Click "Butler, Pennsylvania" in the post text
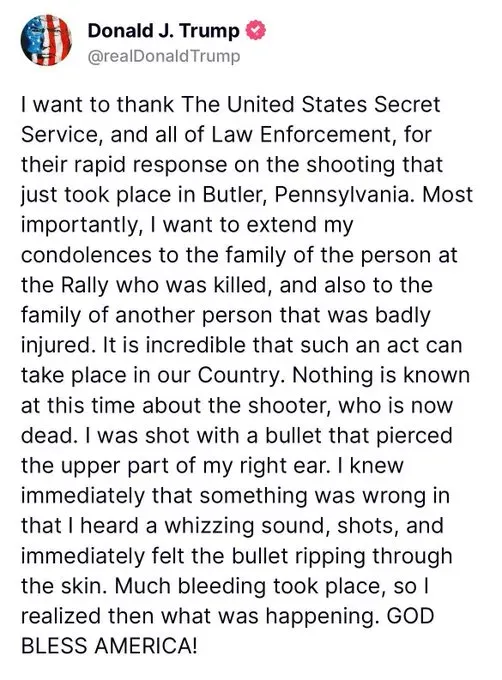502x680 pixels. pos(307,195)
